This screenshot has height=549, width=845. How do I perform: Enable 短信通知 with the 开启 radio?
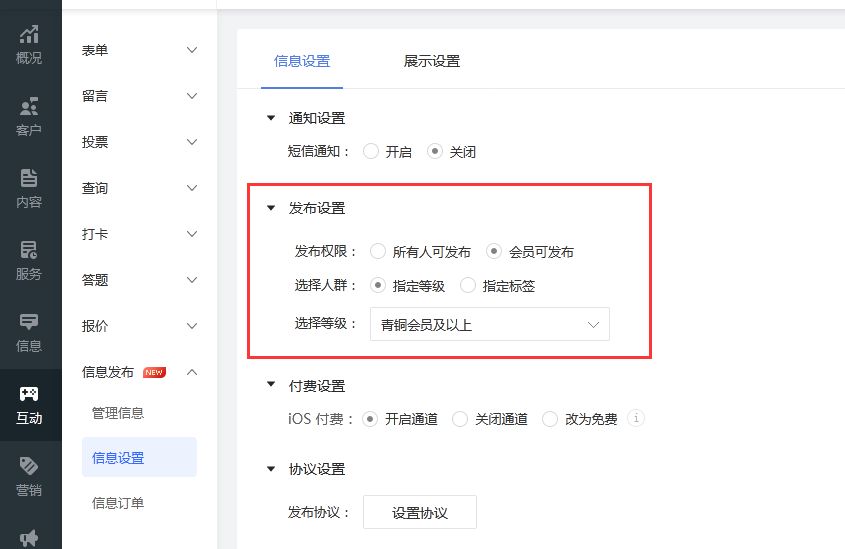coord(371,151)
